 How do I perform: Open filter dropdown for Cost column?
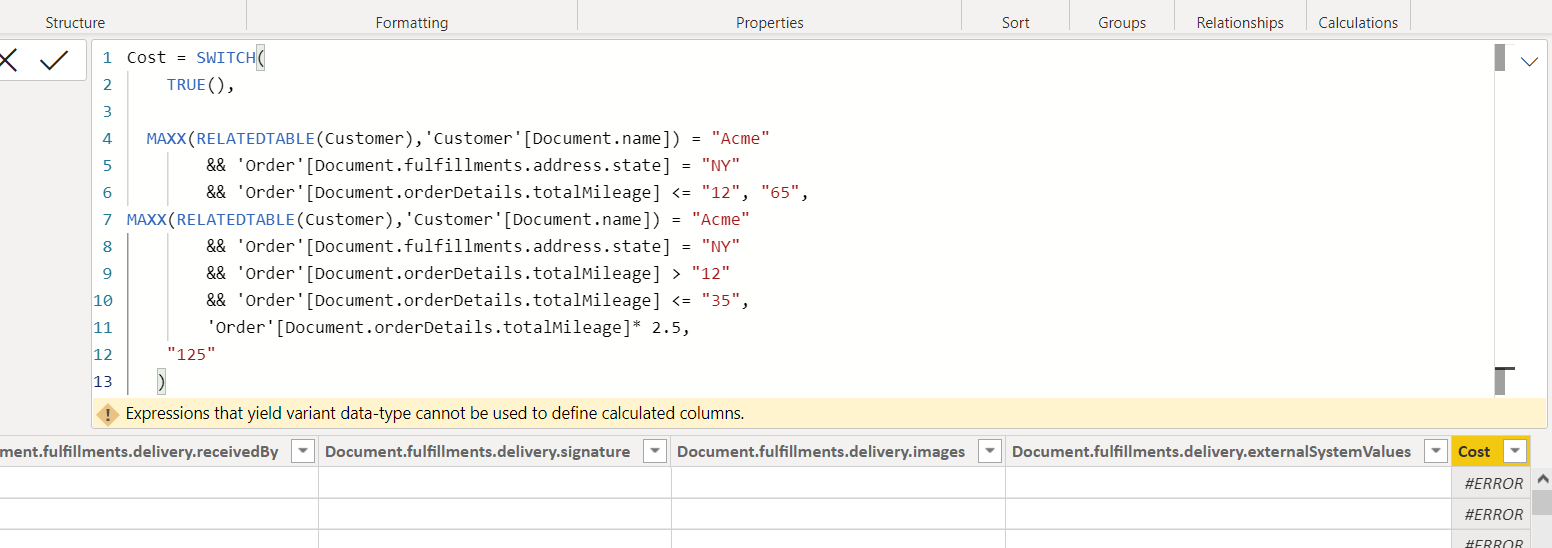[1516, 451]
